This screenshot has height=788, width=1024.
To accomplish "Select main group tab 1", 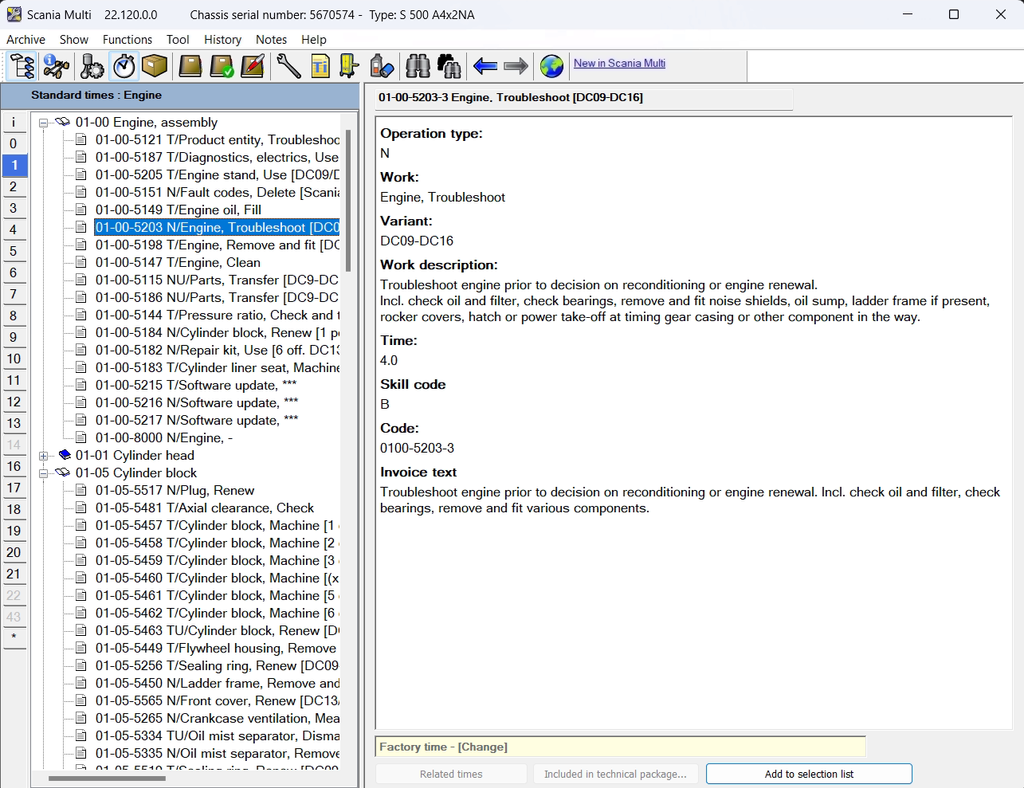I will point(14,165).
